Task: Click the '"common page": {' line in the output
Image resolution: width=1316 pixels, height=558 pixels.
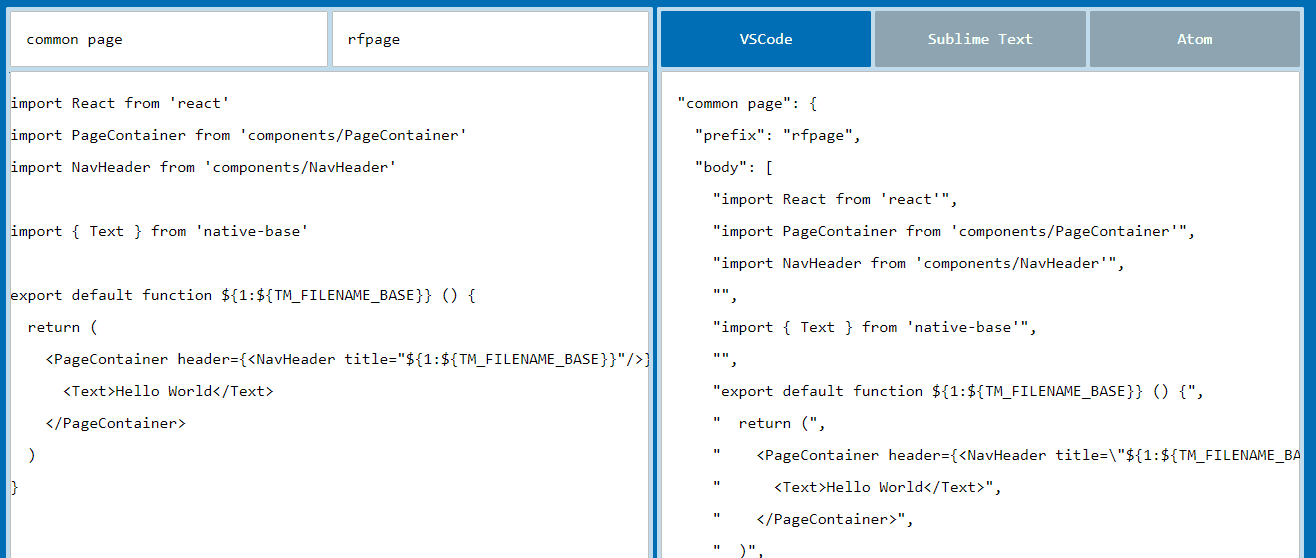Action: tap(748, 103)
